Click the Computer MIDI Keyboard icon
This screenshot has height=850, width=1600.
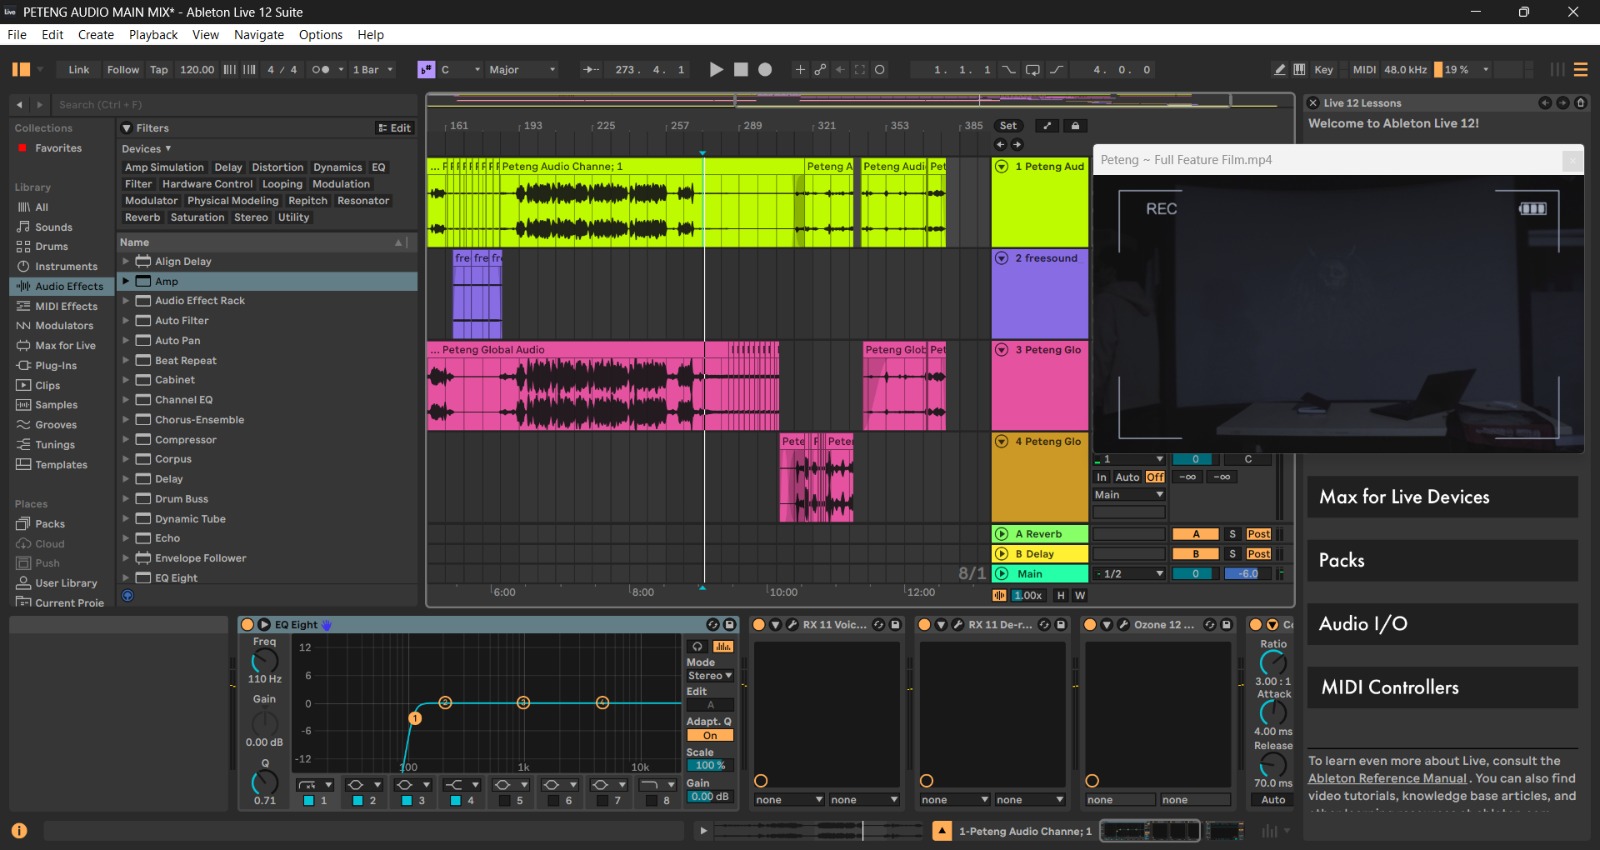pos(1299,70)
